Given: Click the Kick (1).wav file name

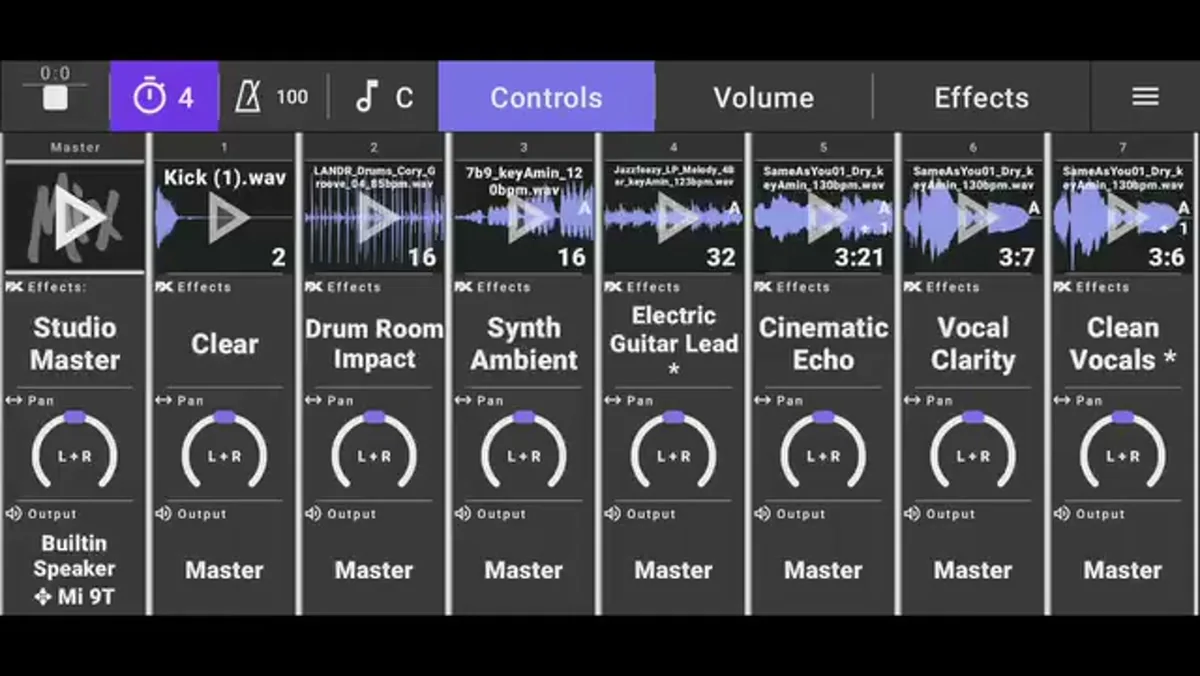Looking at the screenshot, I should (225, 178).
